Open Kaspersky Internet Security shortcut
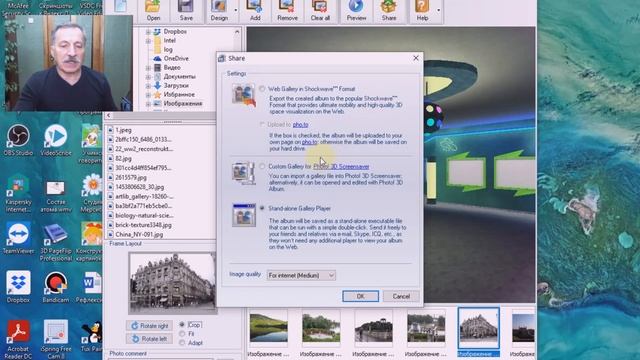 pyautogui.click(x=18, y=193)
